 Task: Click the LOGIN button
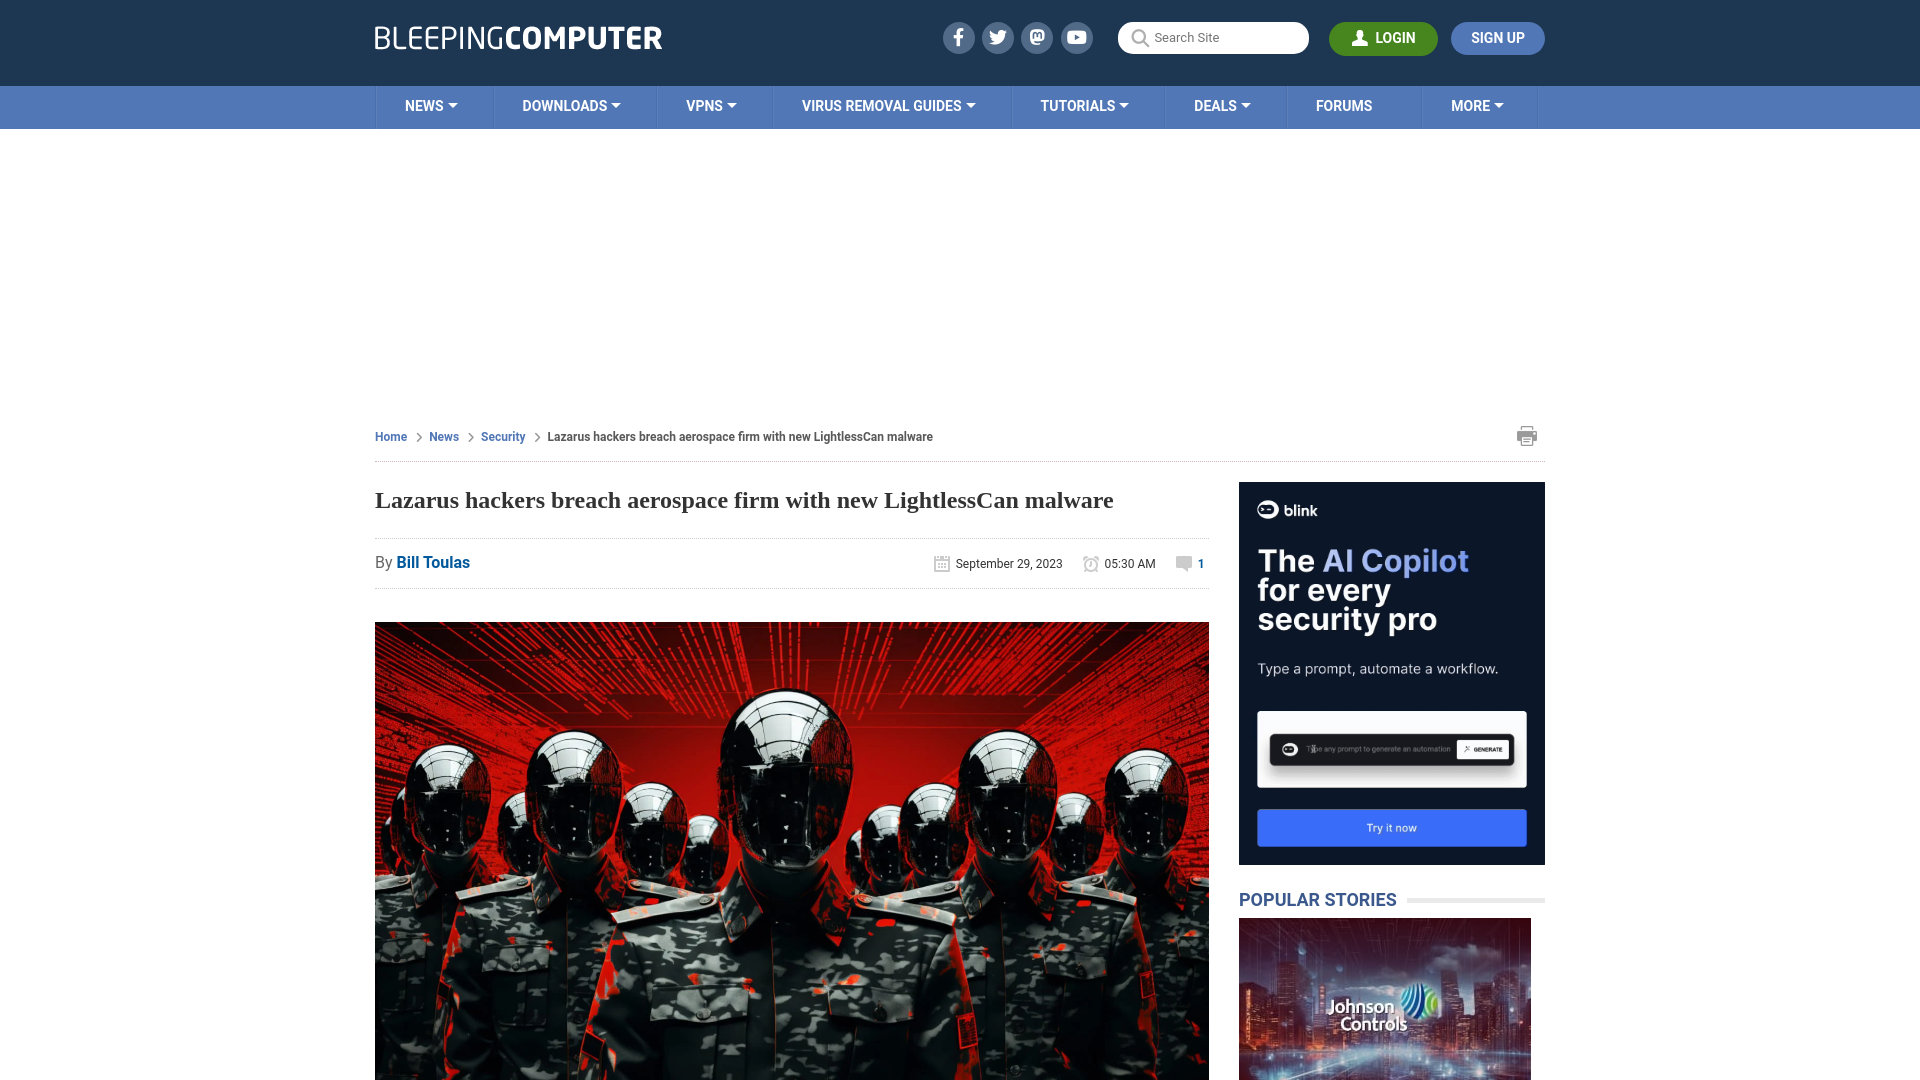[x=1383, y=37]
